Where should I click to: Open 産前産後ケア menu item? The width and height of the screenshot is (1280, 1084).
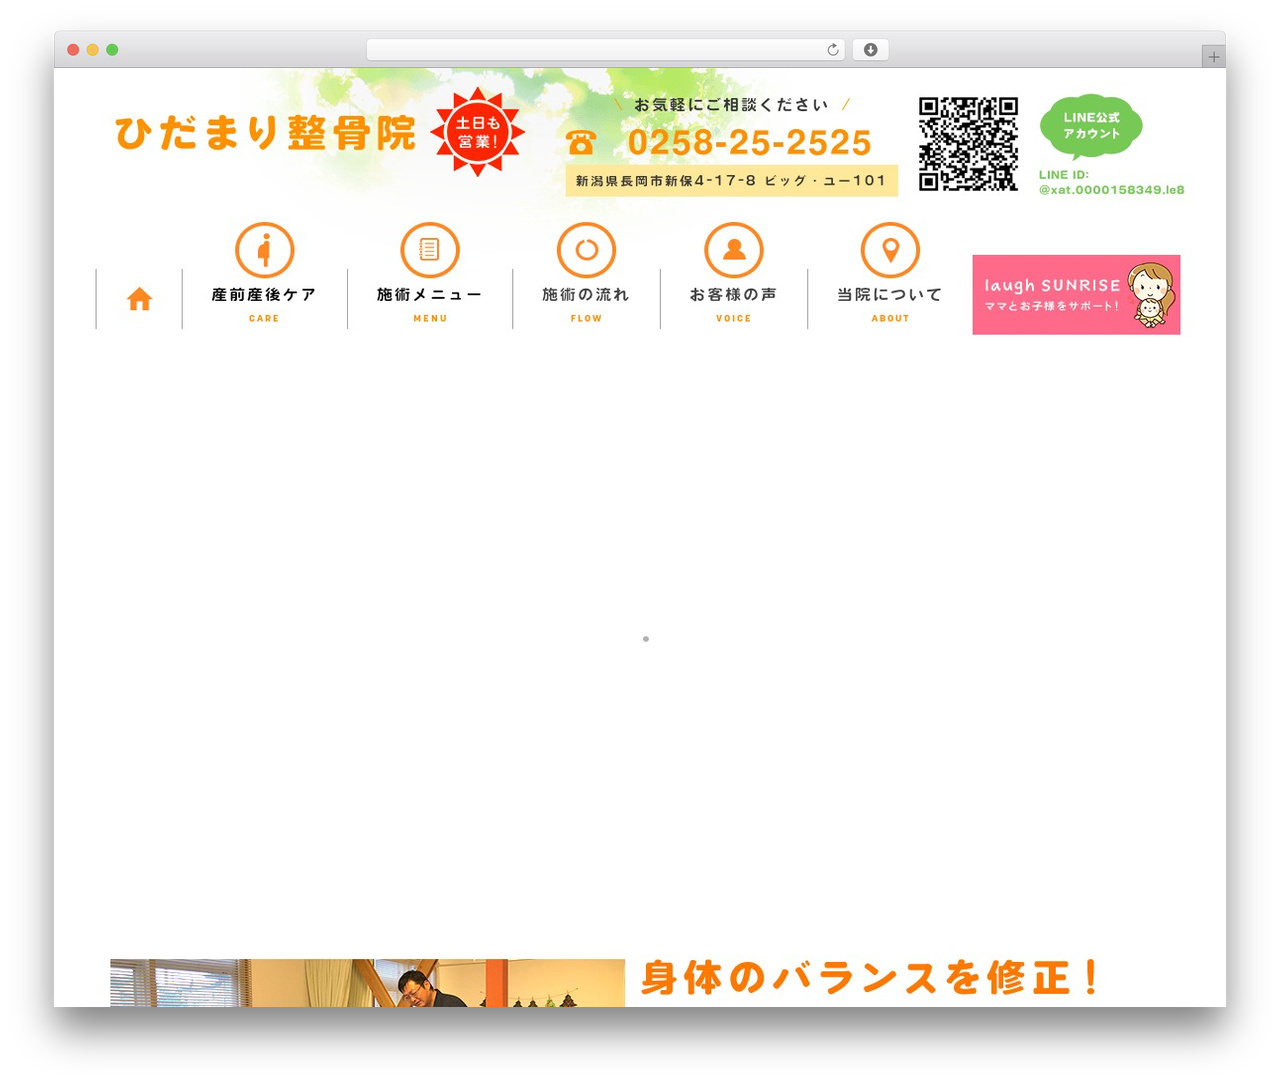coord(264,295)
